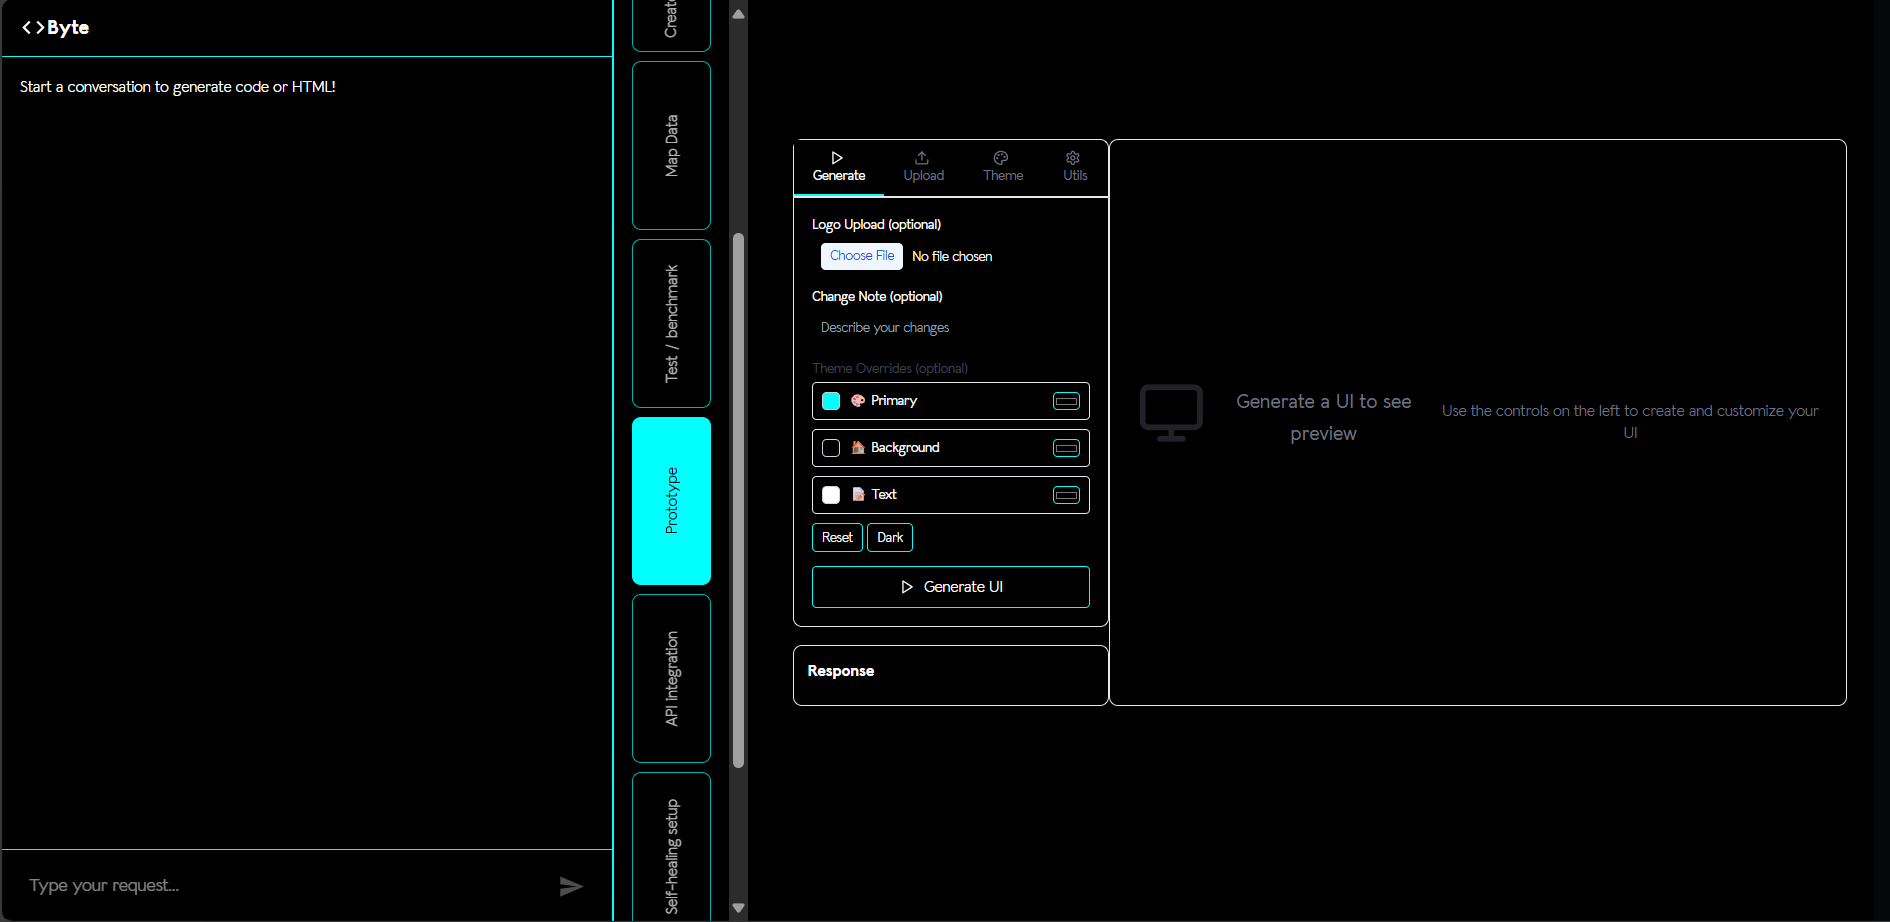1890x922 pixels.
Task: Open the Utils tab
Action: click(x=1074, y=167)
